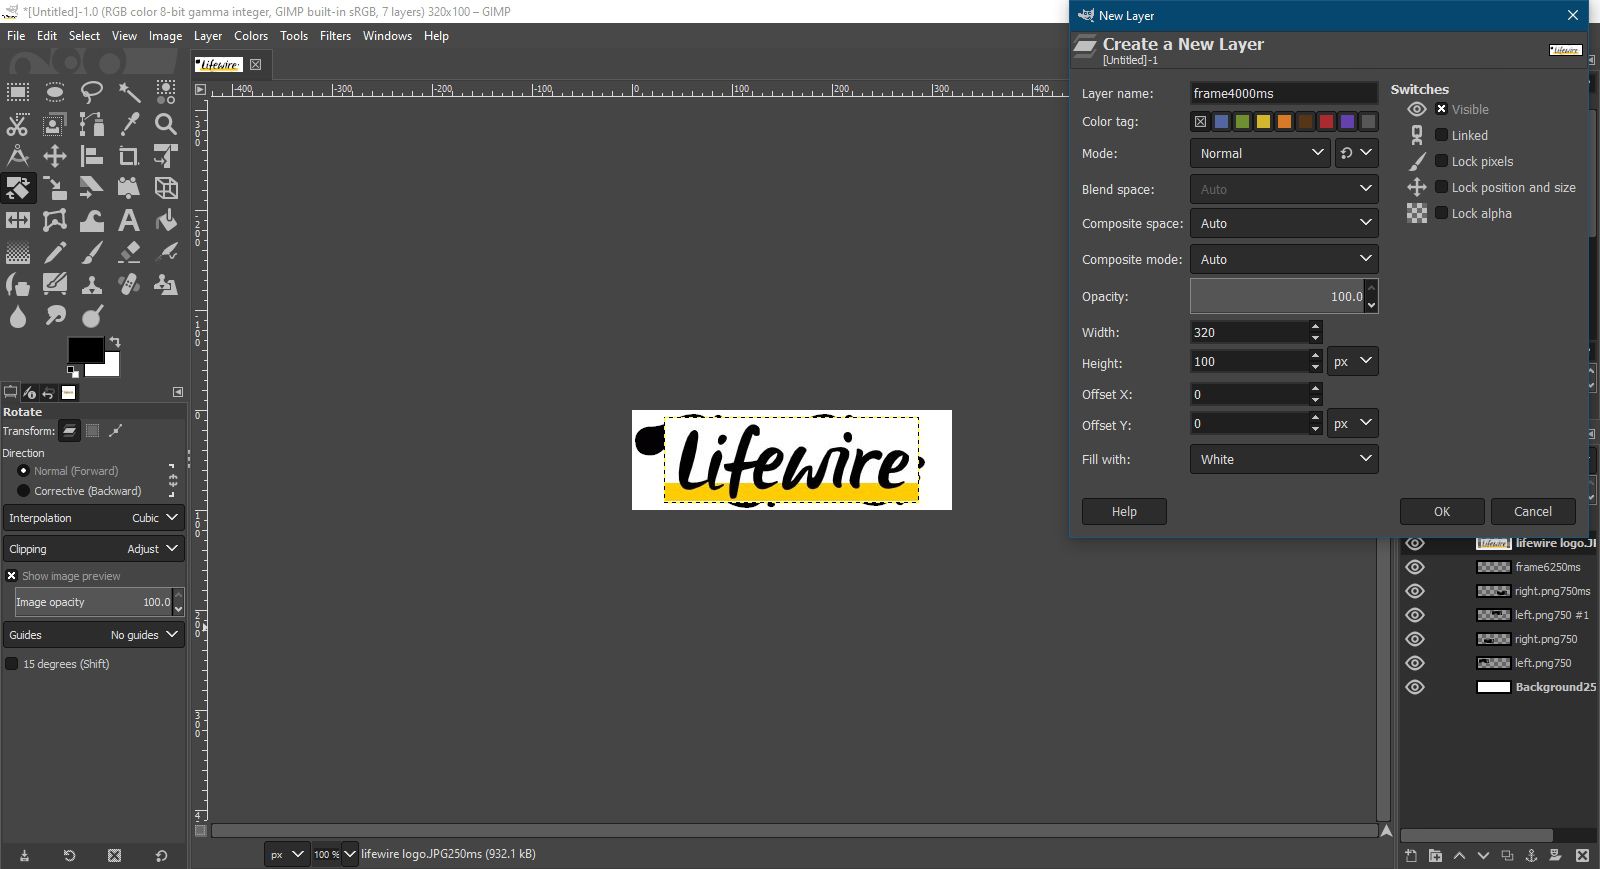
Task: Select the Text tool
Action: click(129, 220)
